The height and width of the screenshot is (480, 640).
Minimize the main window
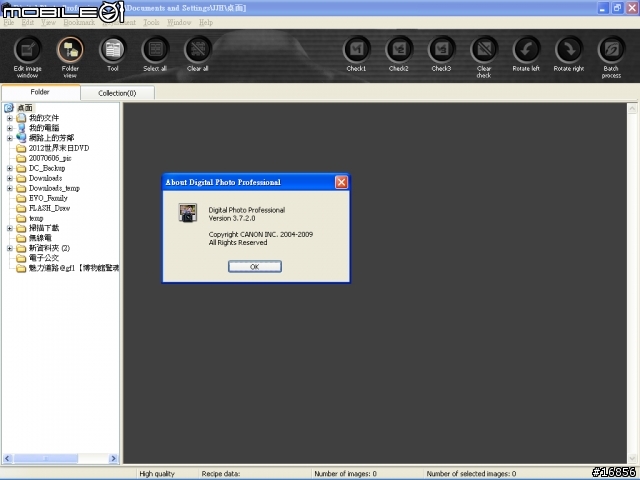point(603,8)
